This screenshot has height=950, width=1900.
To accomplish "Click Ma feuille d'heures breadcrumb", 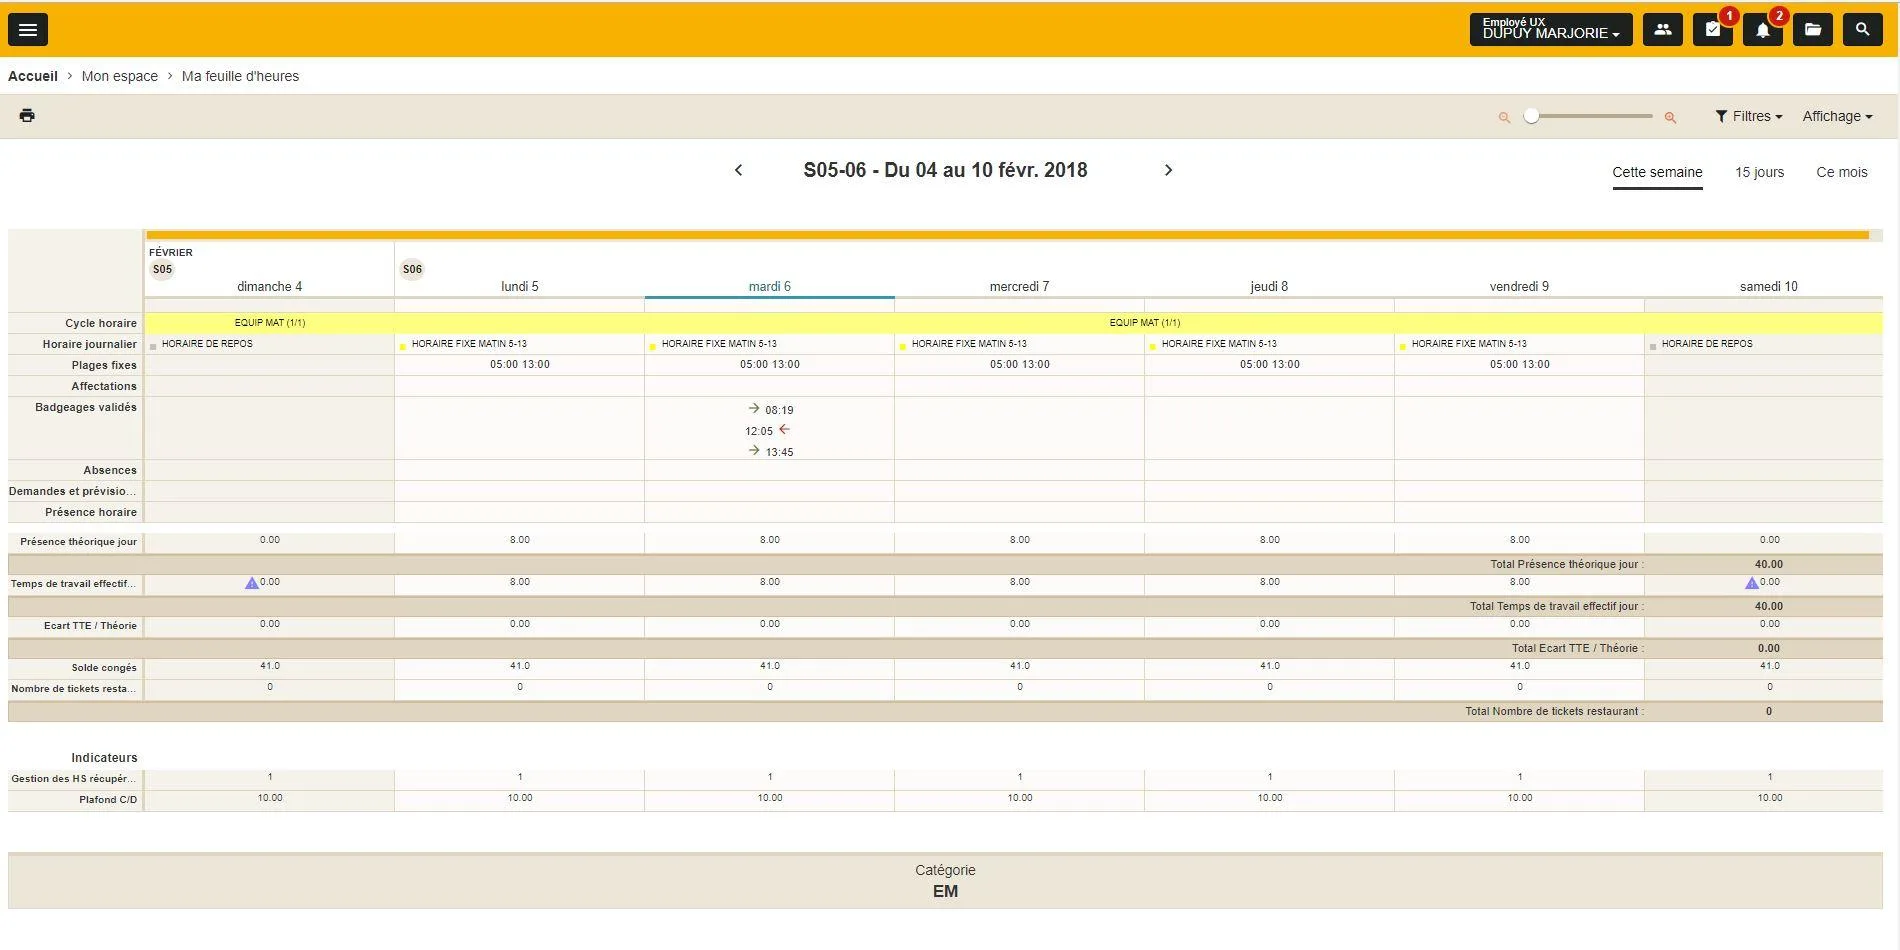I will pos(240,76).
